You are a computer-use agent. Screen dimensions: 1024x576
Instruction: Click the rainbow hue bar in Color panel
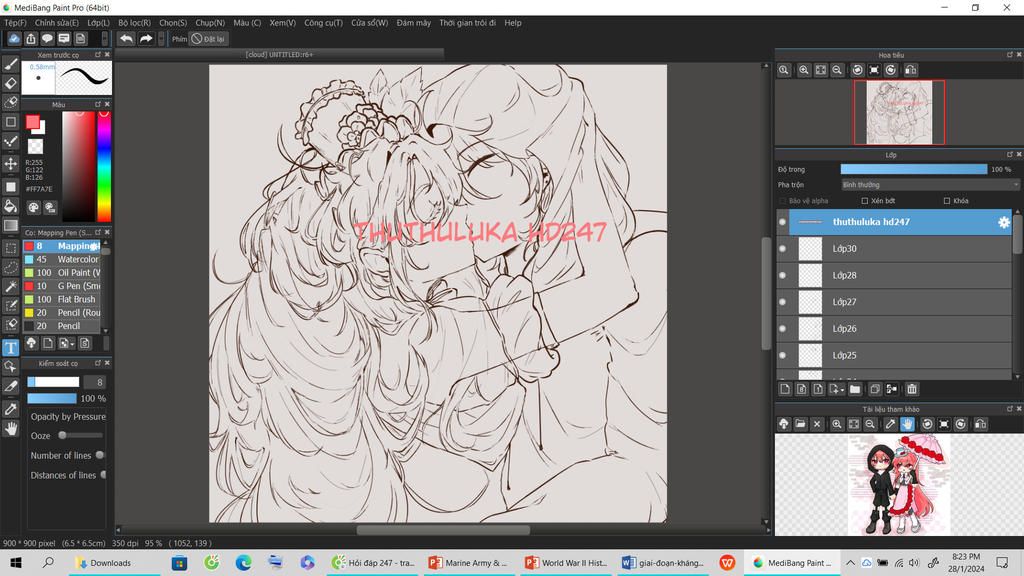[104, 167]
